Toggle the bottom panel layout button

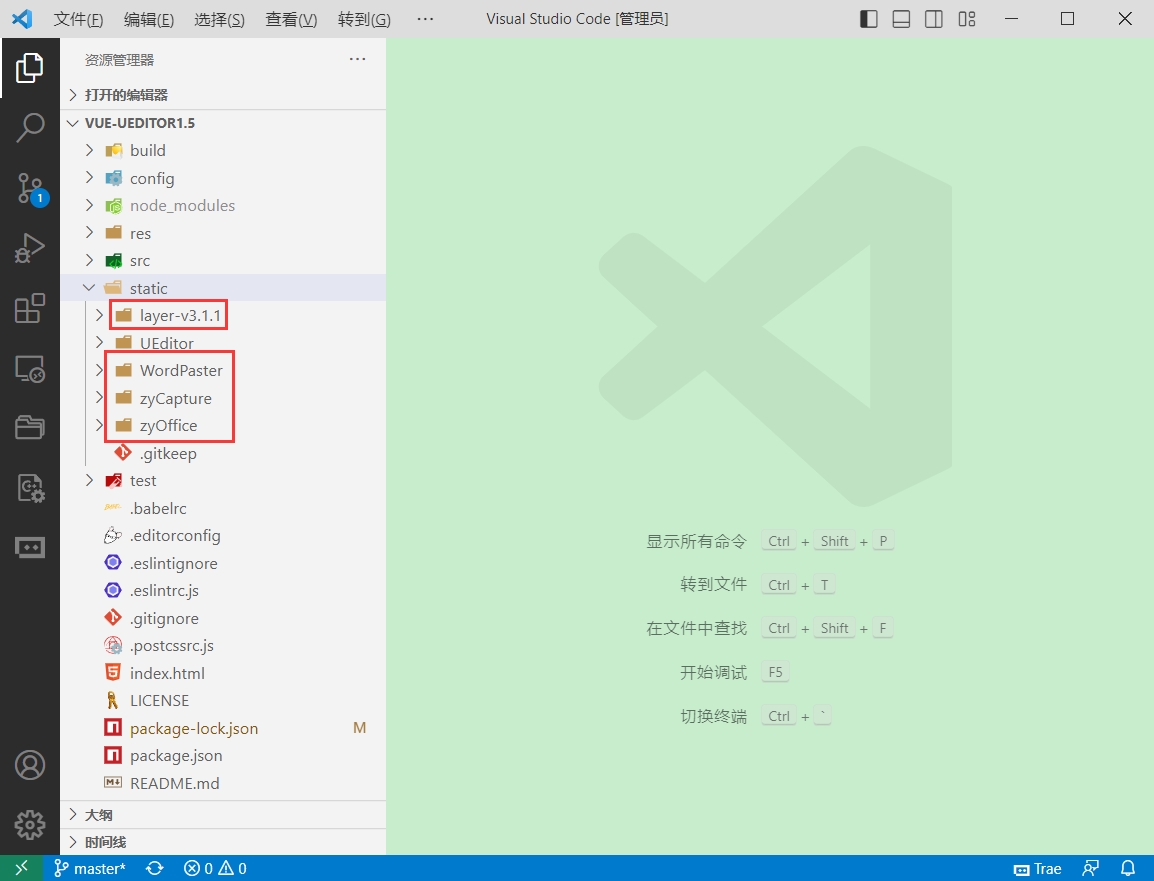(901, 19)
